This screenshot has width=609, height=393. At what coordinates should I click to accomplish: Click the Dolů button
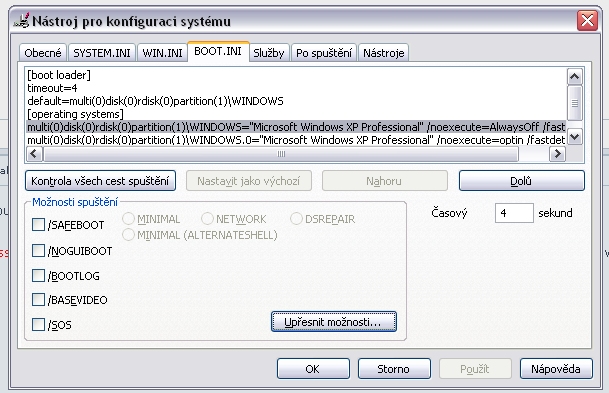pyautogui.click(x=522, y=181)
